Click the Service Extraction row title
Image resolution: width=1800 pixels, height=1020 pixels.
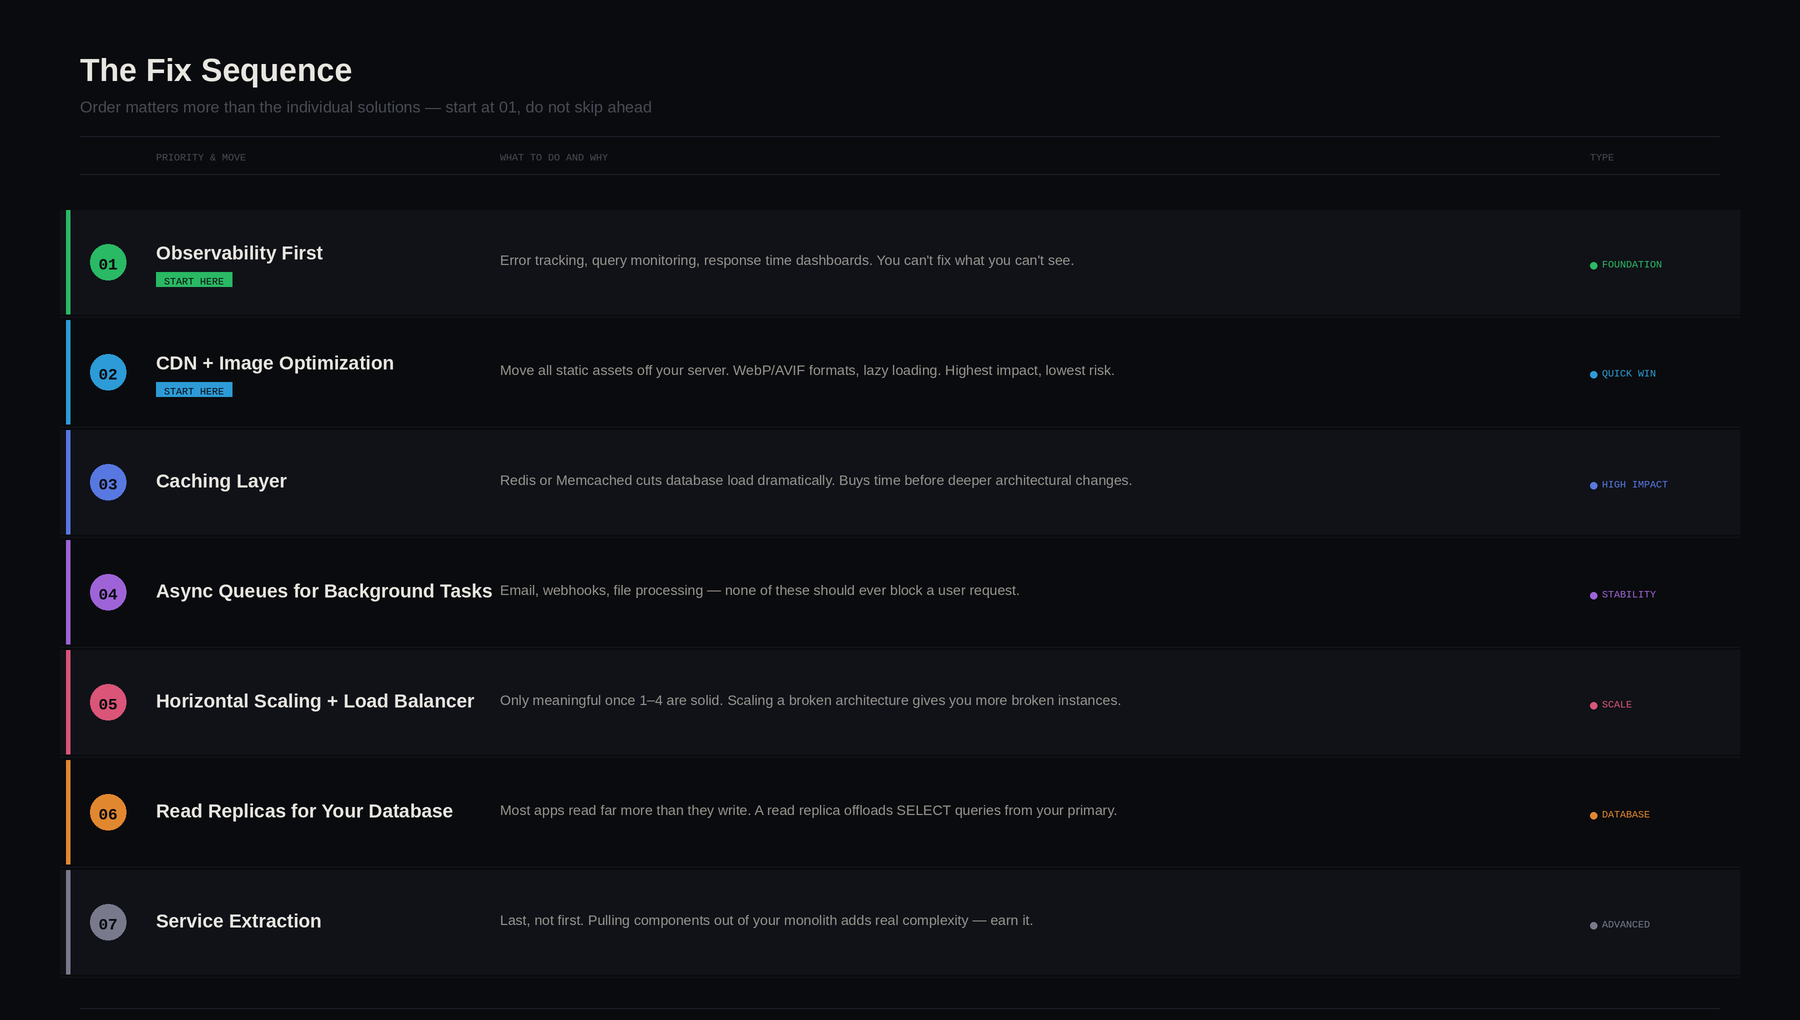click(238, 921)
